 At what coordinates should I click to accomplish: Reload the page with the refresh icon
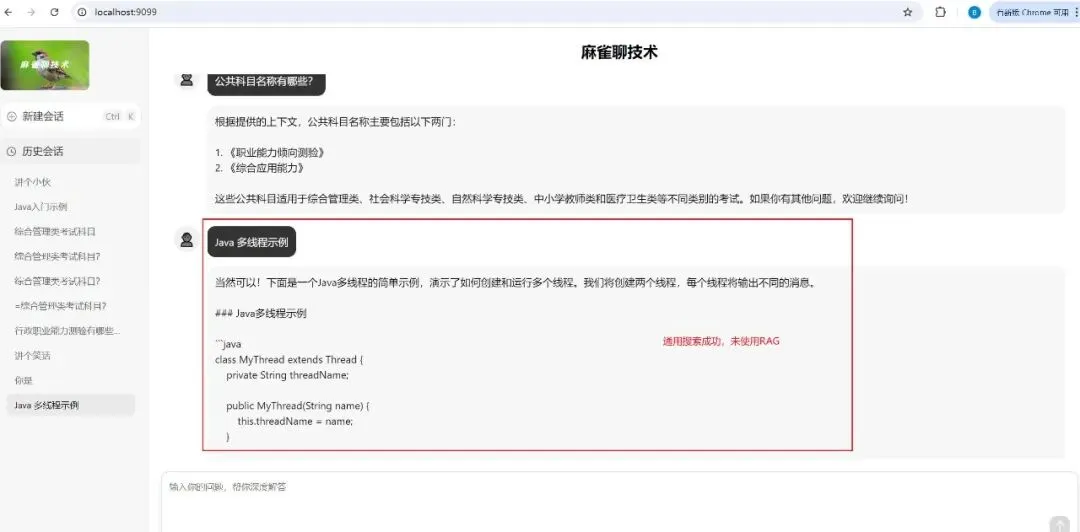(x=55, y=12)
